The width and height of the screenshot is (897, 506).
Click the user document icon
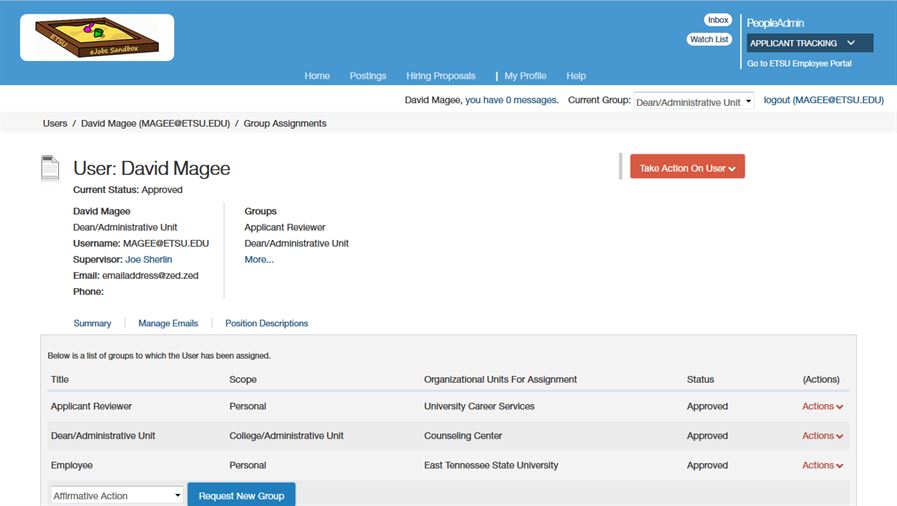click(50, 168)
